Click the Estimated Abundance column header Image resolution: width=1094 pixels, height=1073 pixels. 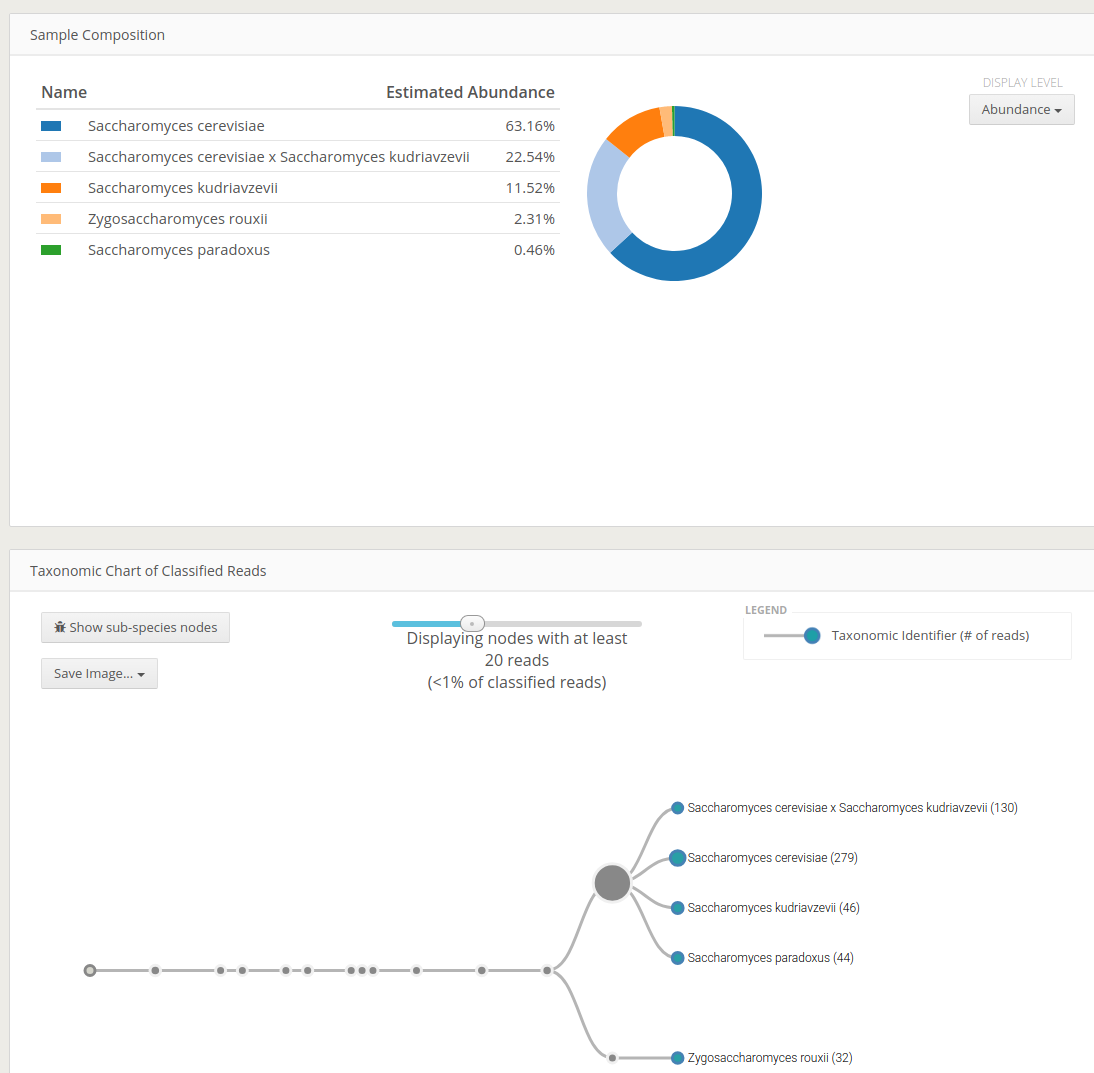point(470,92)
